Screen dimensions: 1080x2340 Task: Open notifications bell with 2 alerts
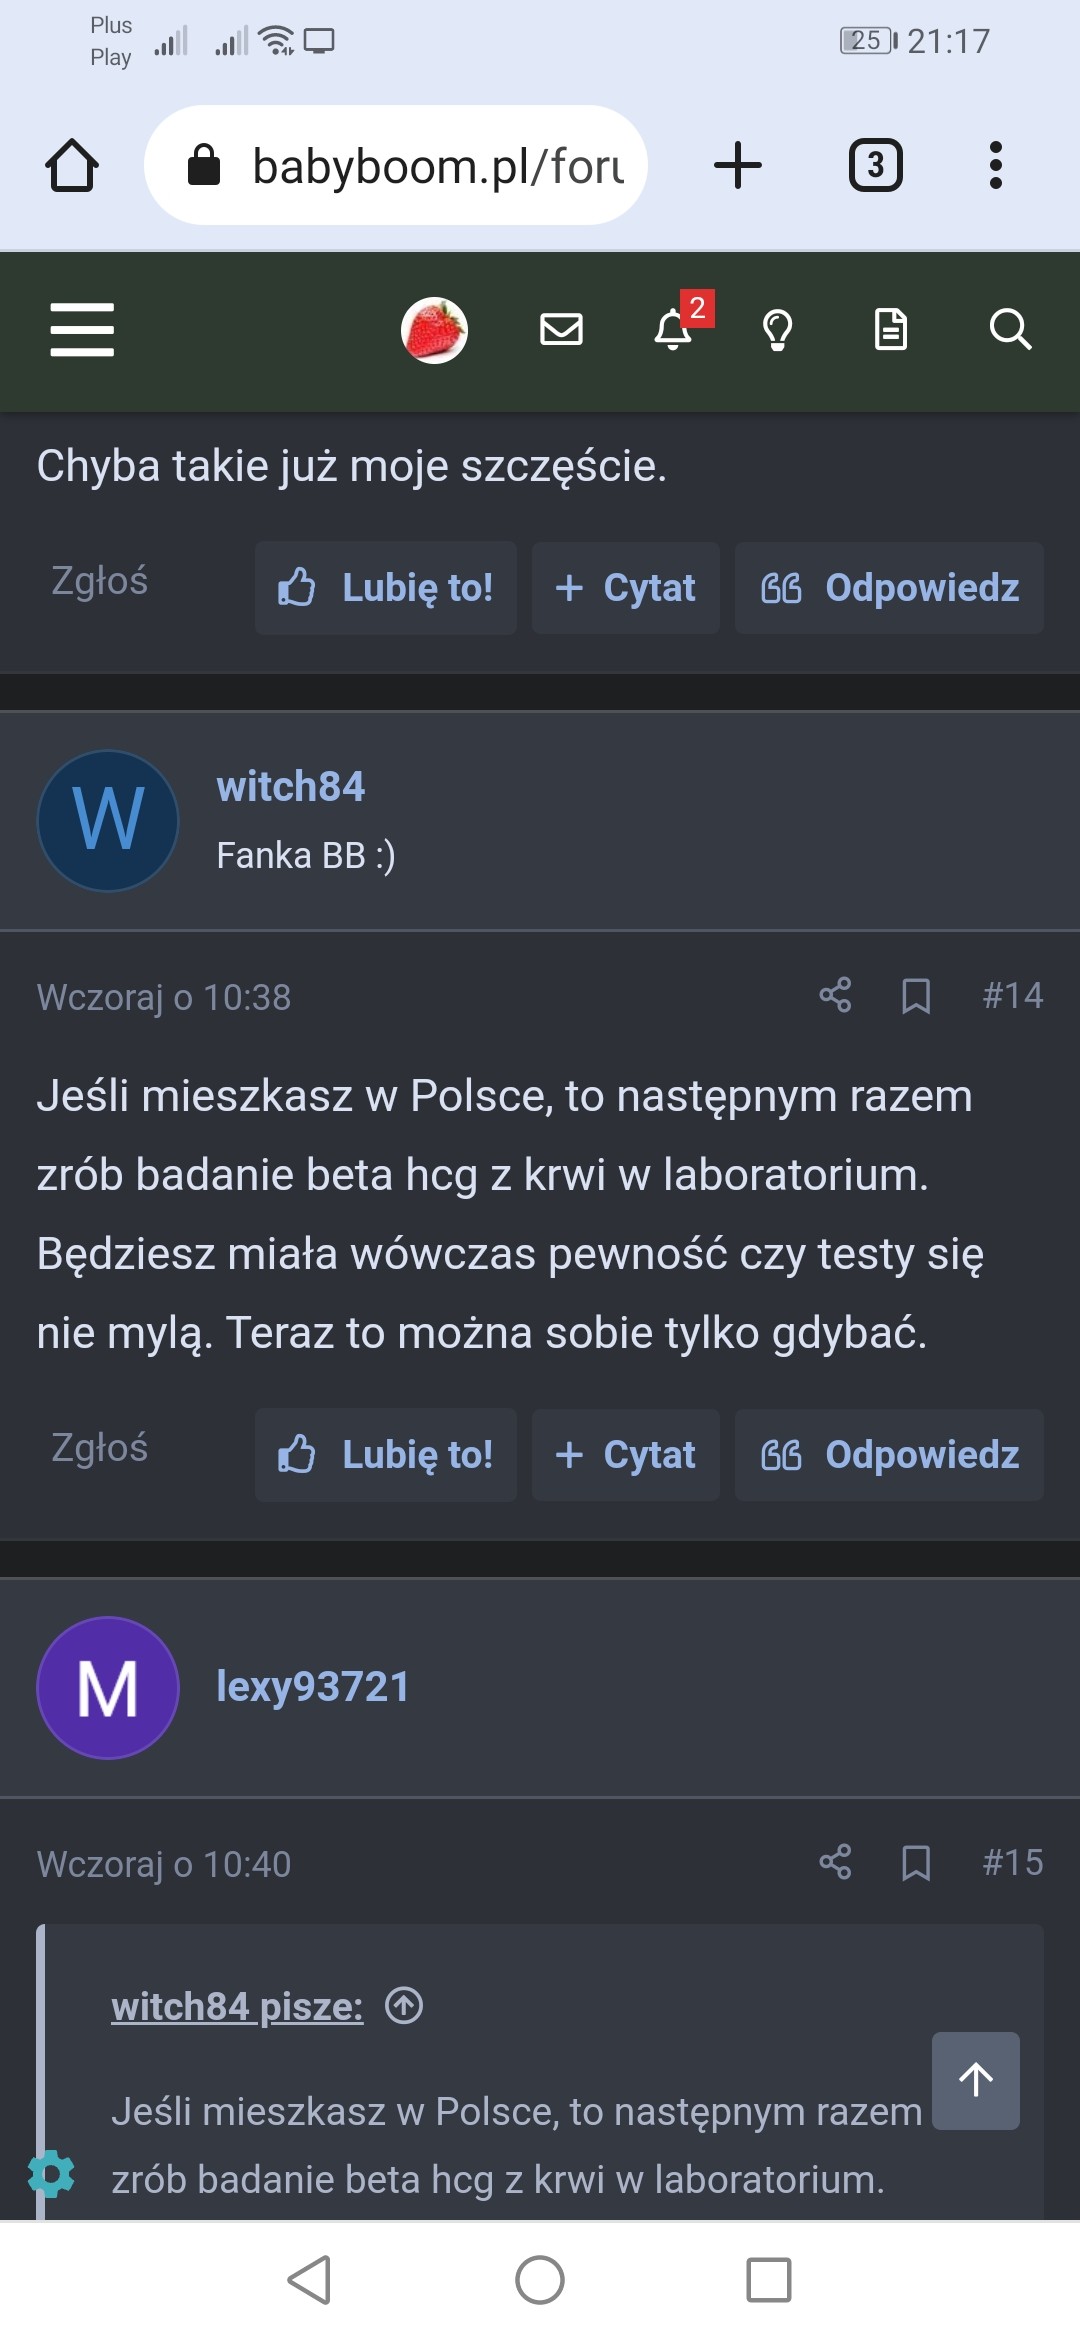pos(674,329)
